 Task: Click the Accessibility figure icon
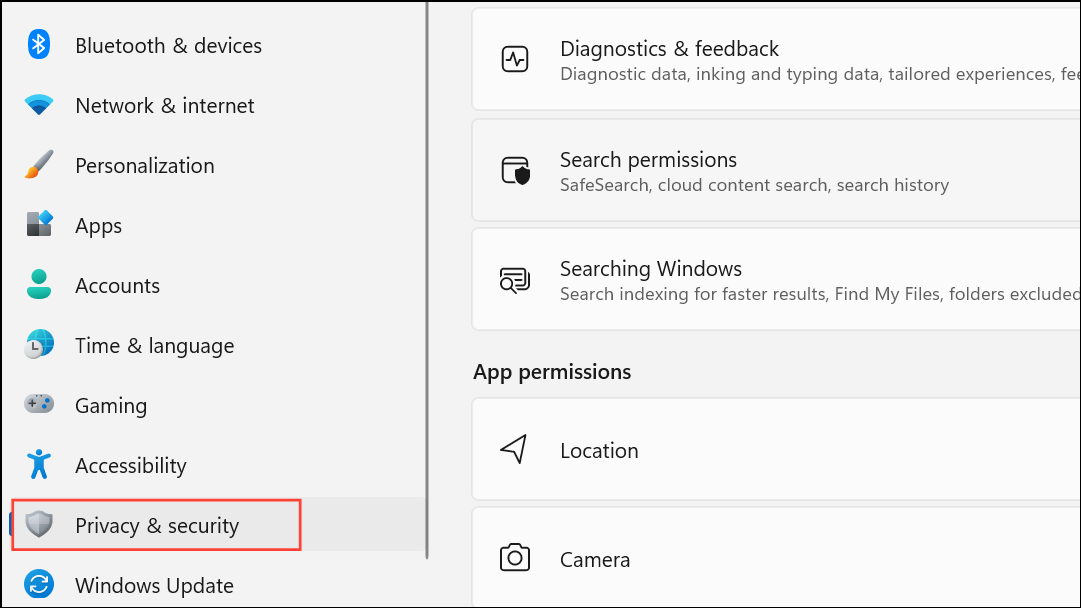(x=39, y=464)
